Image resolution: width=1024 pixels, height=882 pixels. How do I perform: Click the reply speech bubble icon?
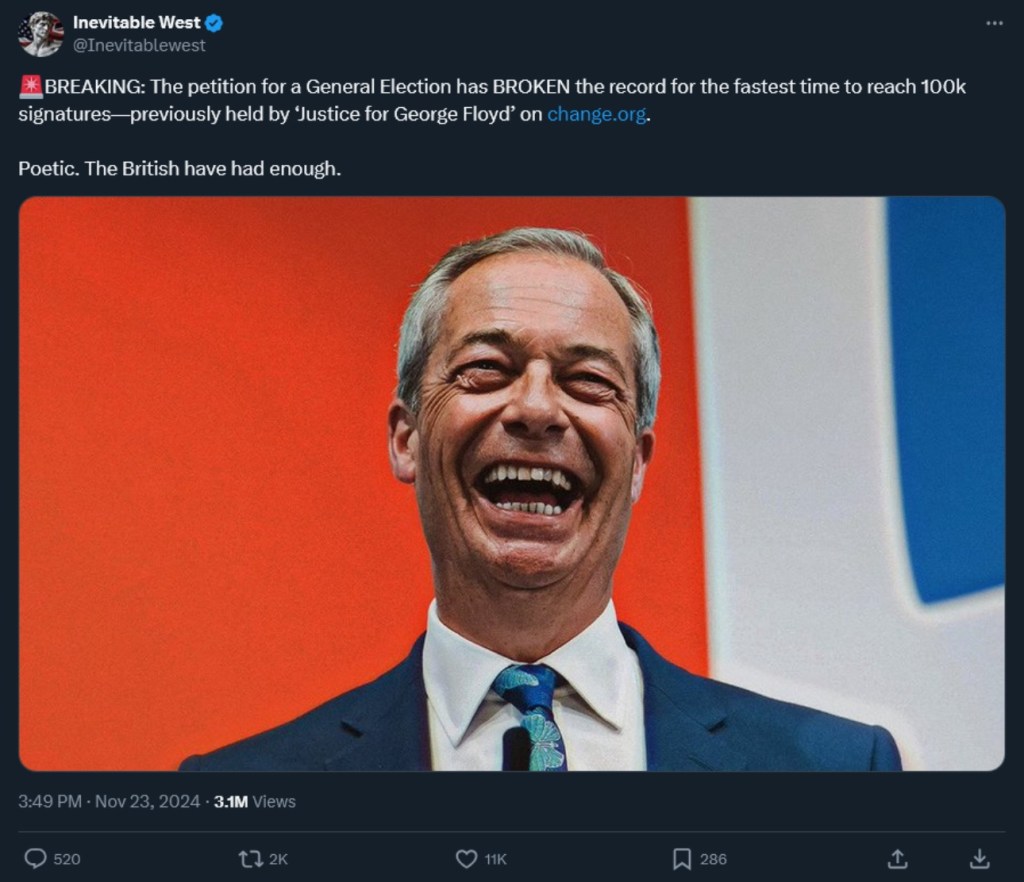pos(35,858)
